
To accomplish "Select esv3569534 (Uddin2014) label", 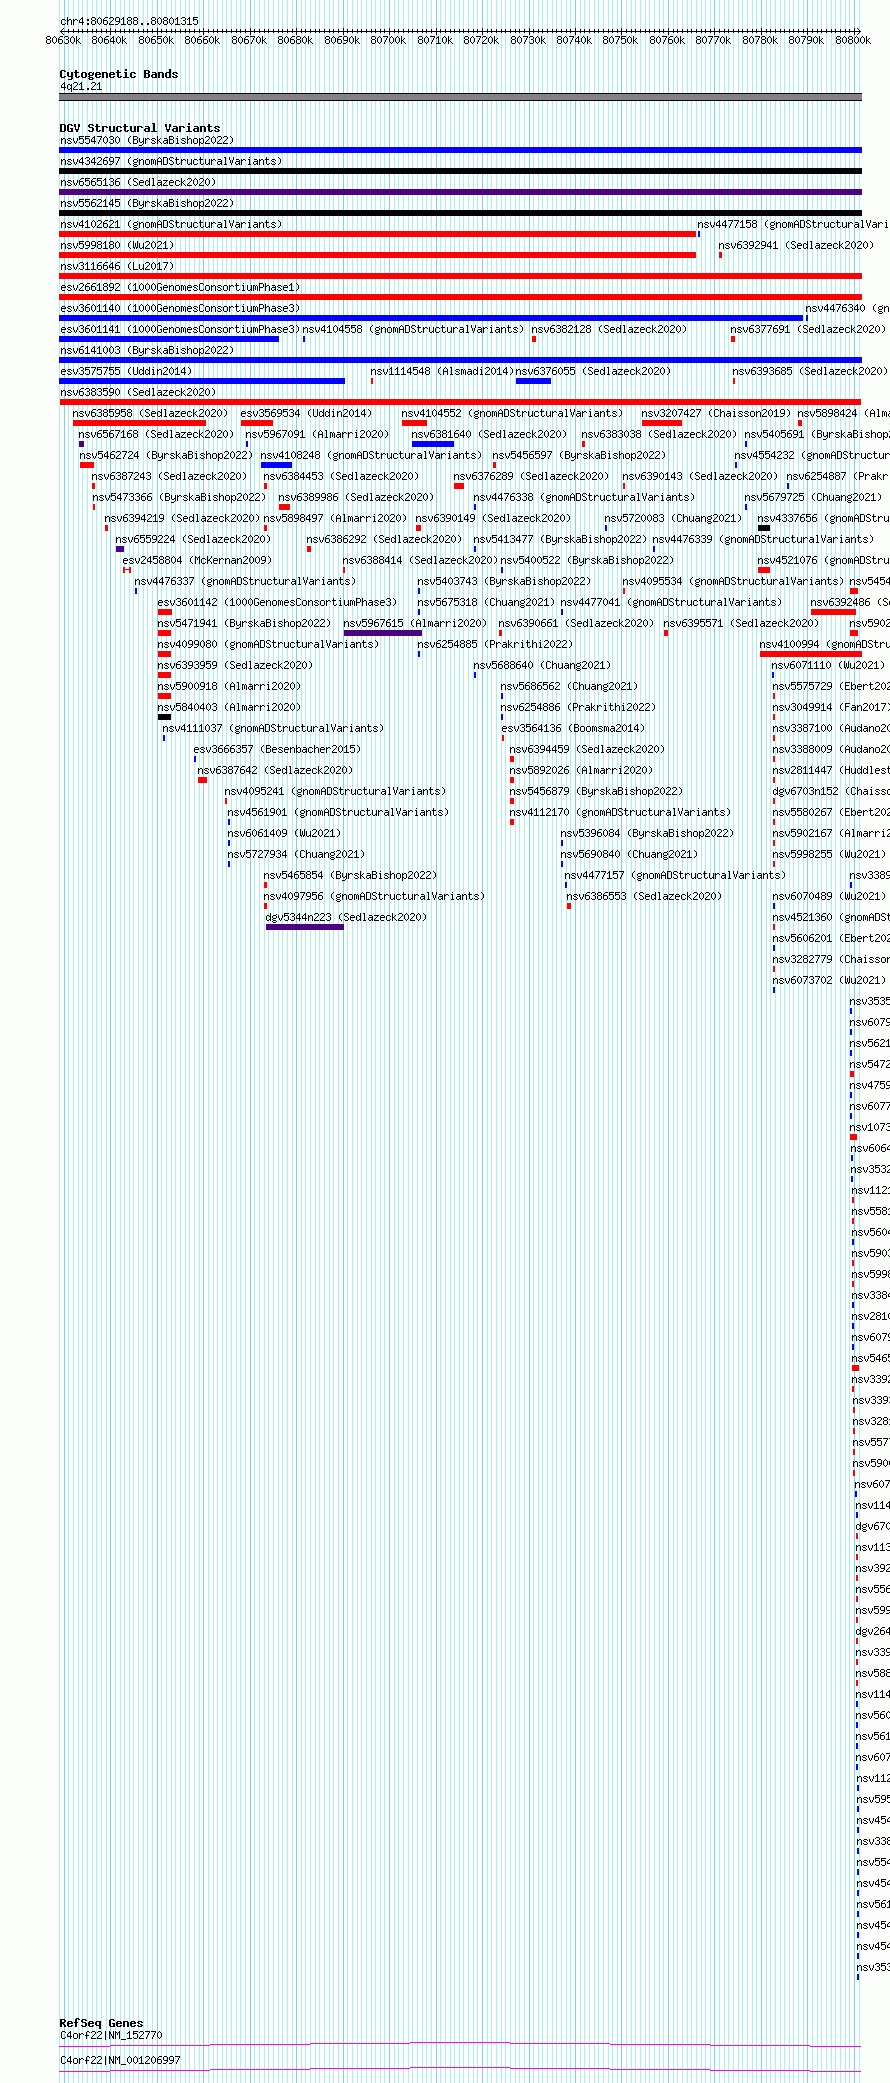I will [306, 413].
